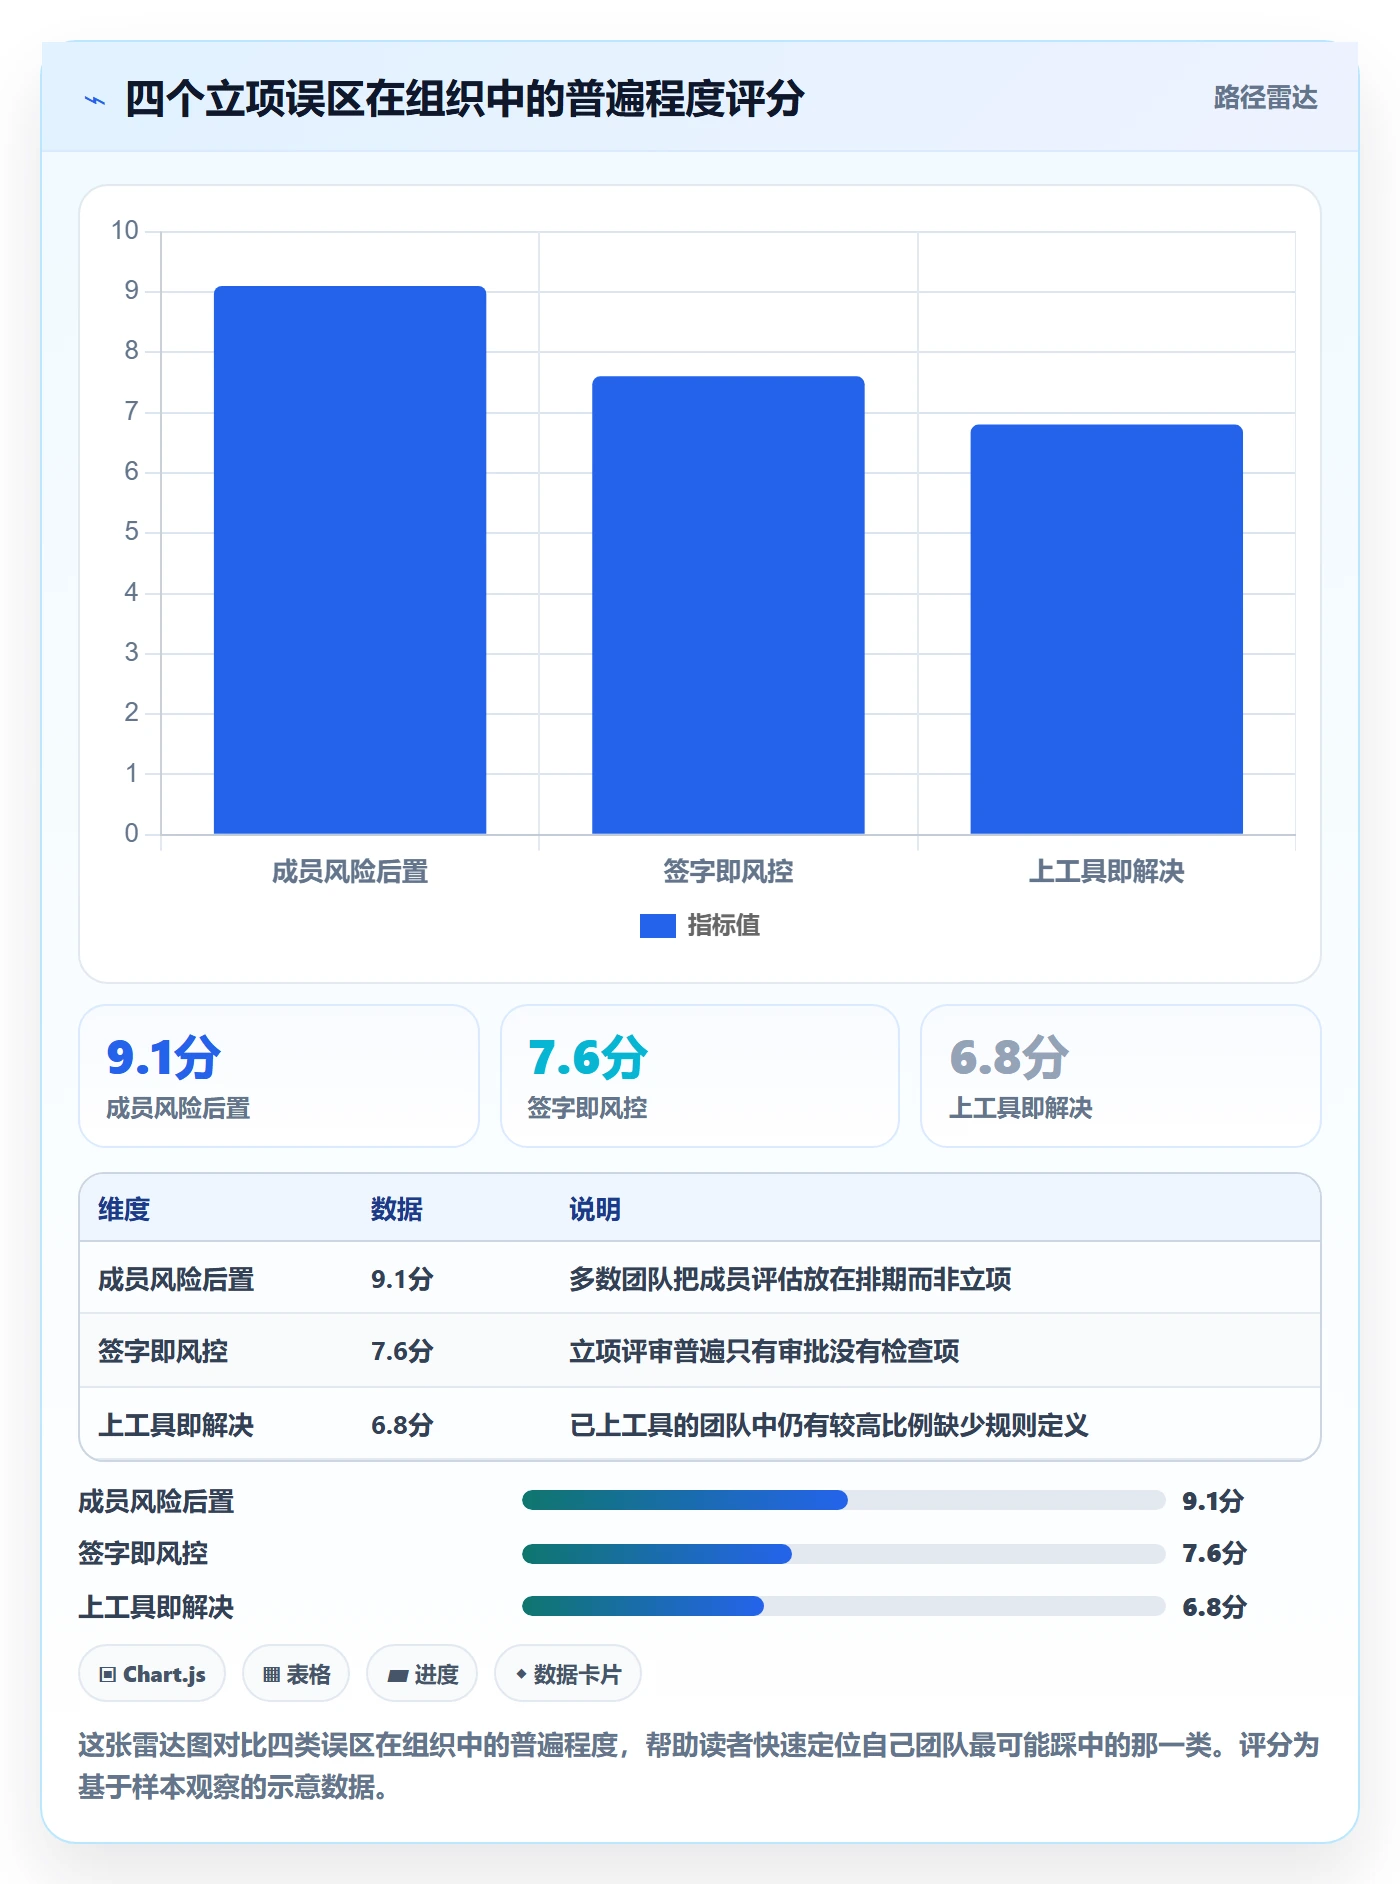The height and width of the screenshot is (1884, 1400).
Task: Click the 签字即风控 progress bar
Action: (x=843, y=1554)
